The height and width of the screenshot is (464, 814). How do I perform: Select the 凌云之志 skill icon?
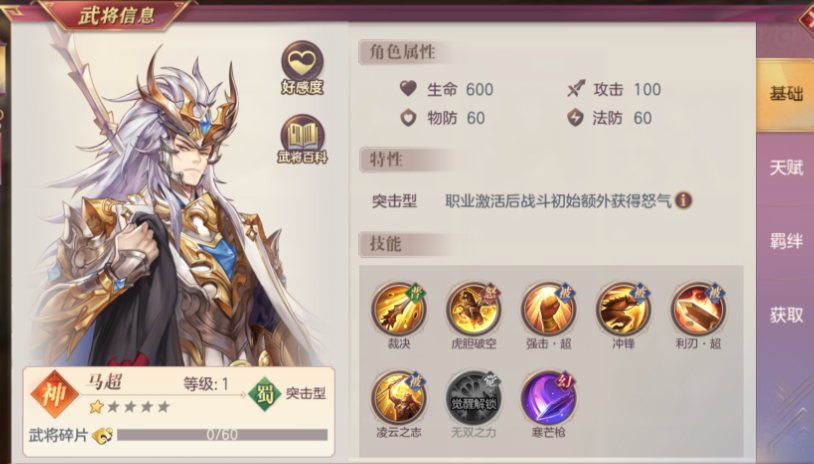(399, 399)
